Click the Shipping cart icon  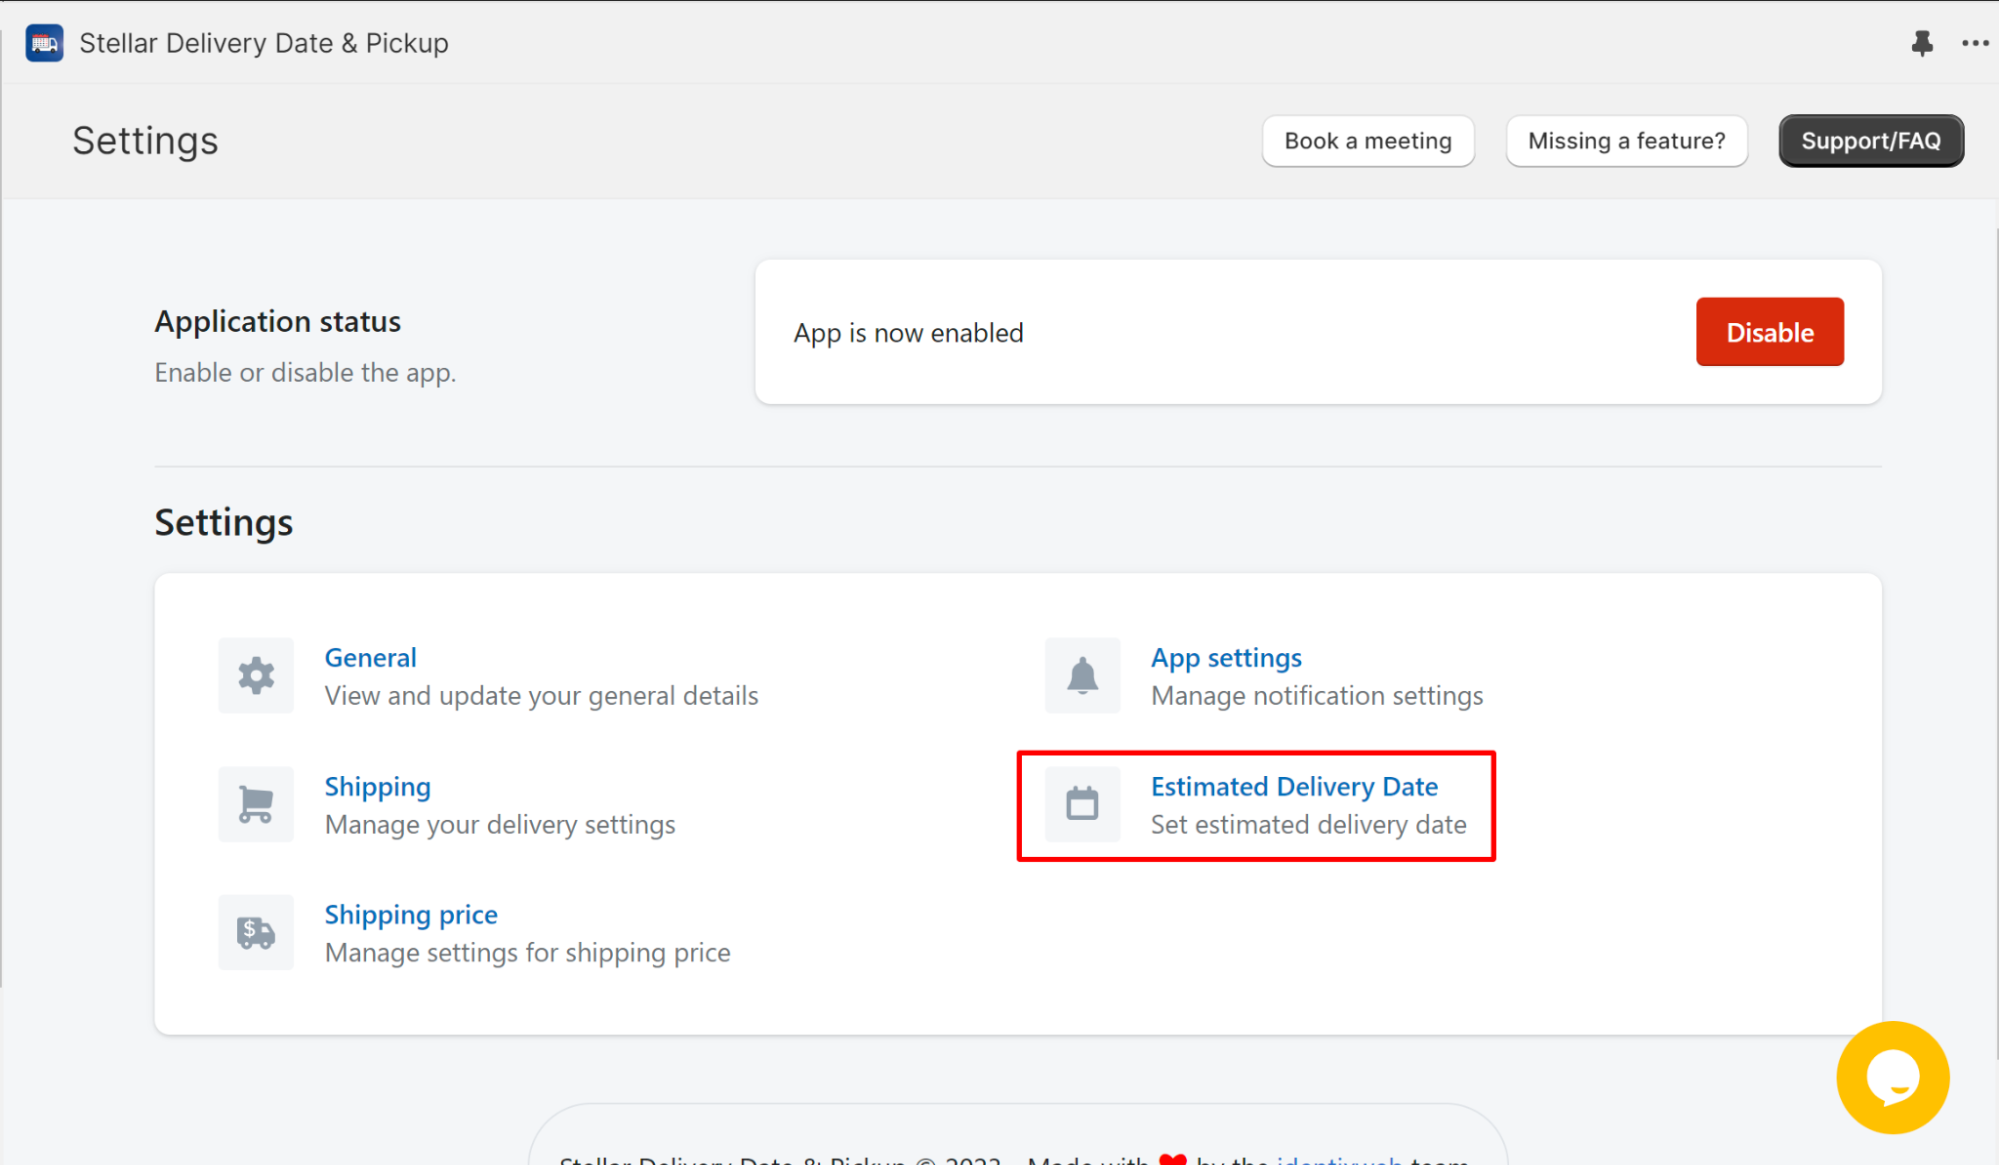pos(254,804)
